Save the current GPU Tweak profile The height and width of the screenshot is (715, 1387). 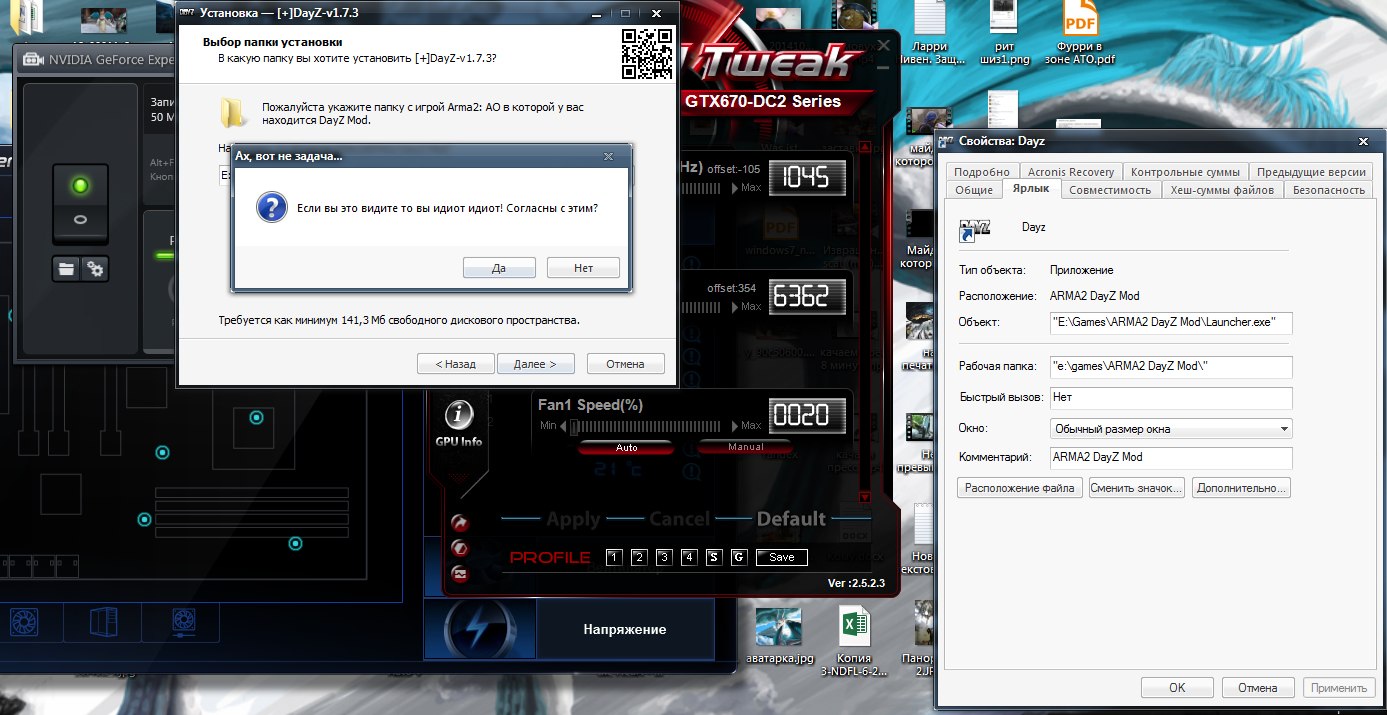781,557
